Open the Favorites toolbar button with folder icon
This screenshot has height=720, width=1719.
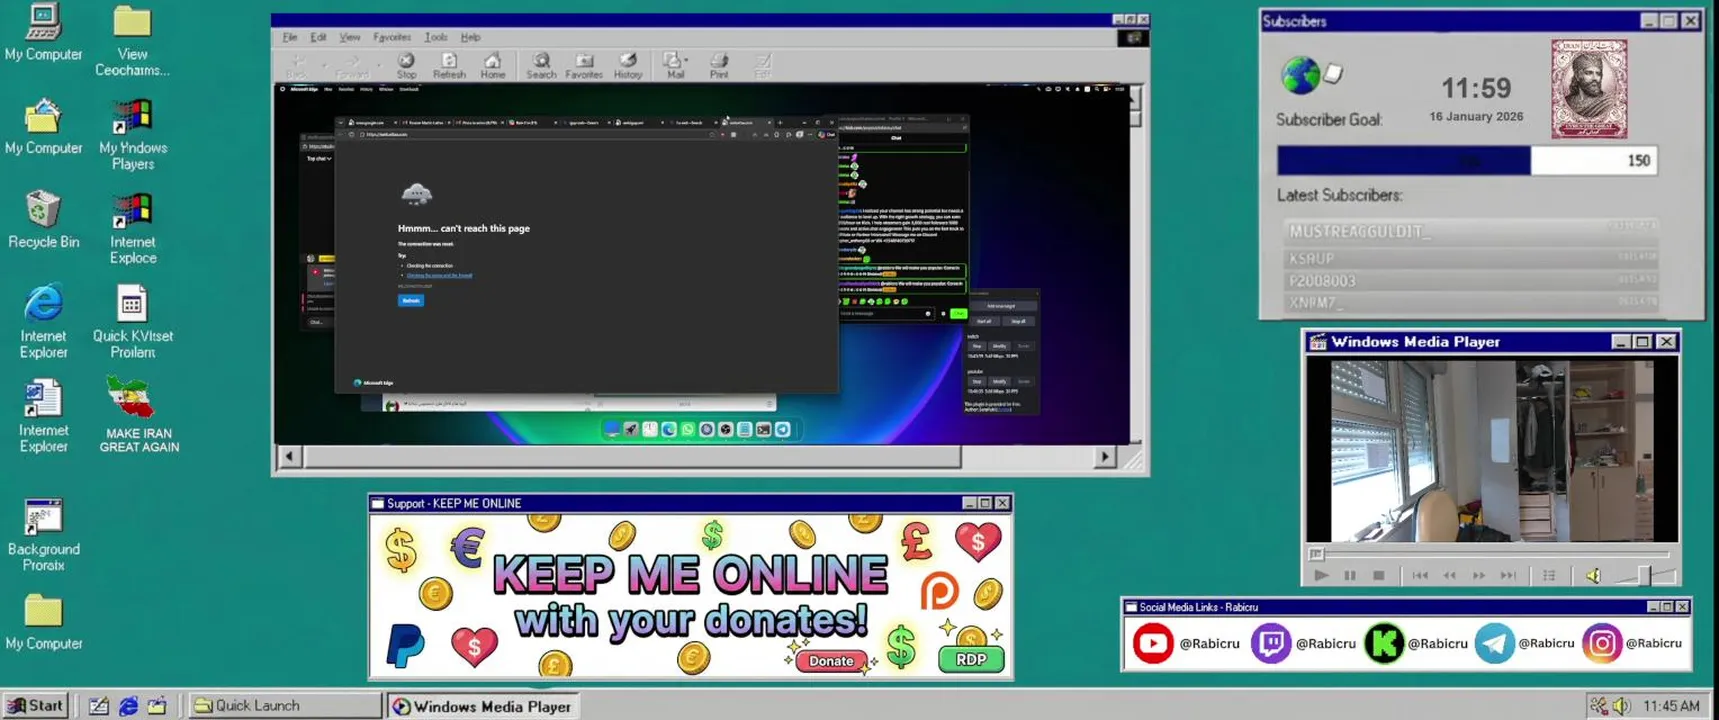[x=584, y=66]
